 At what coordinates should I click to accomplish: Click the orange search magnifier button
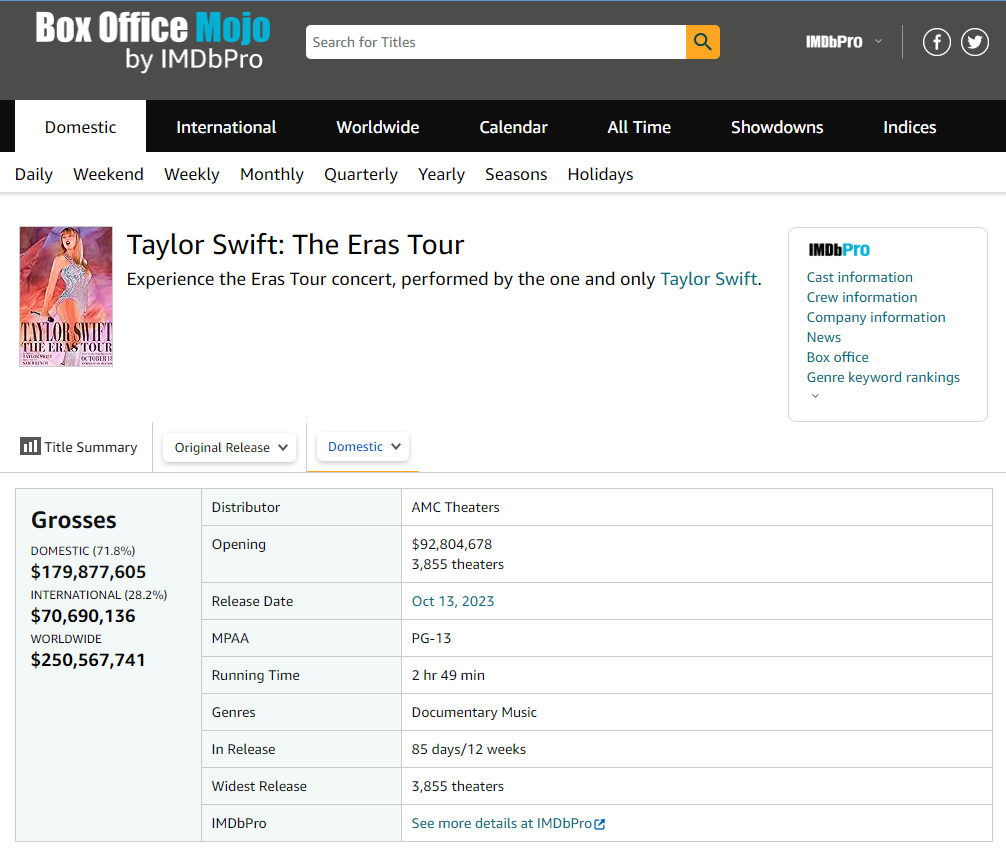point(702,42)
